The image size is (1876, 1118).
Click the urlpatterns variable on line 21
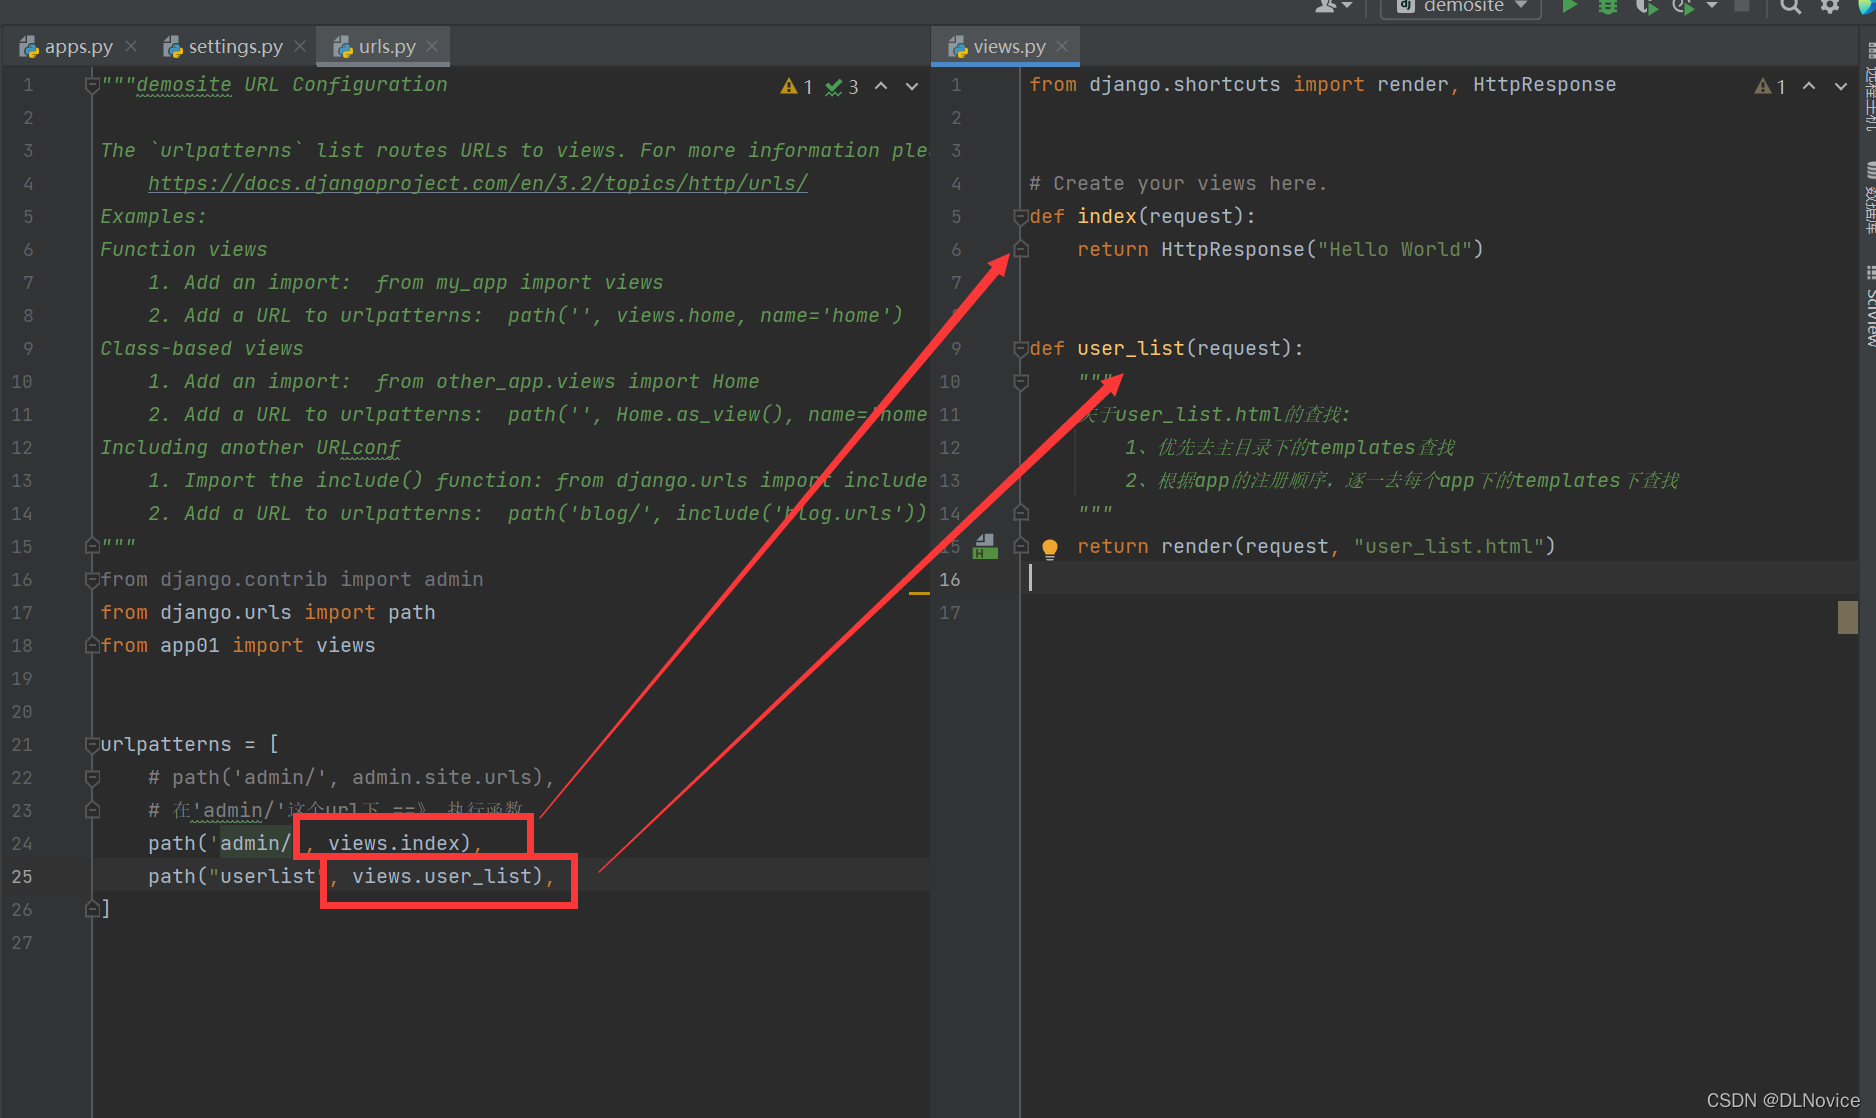[166, 745]
